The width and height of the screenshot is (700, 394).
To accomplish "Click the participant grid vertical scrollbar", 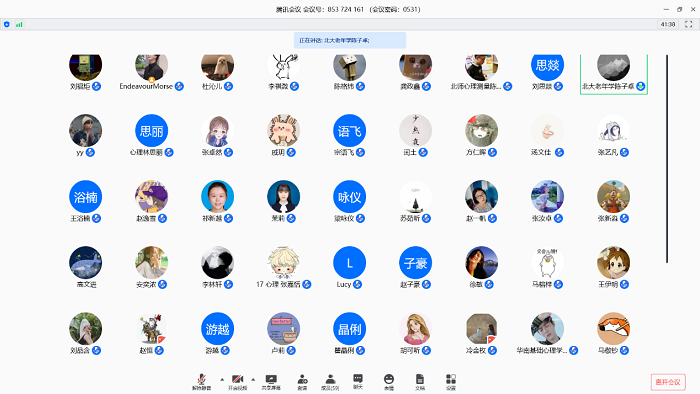I will tap(667, 159).
